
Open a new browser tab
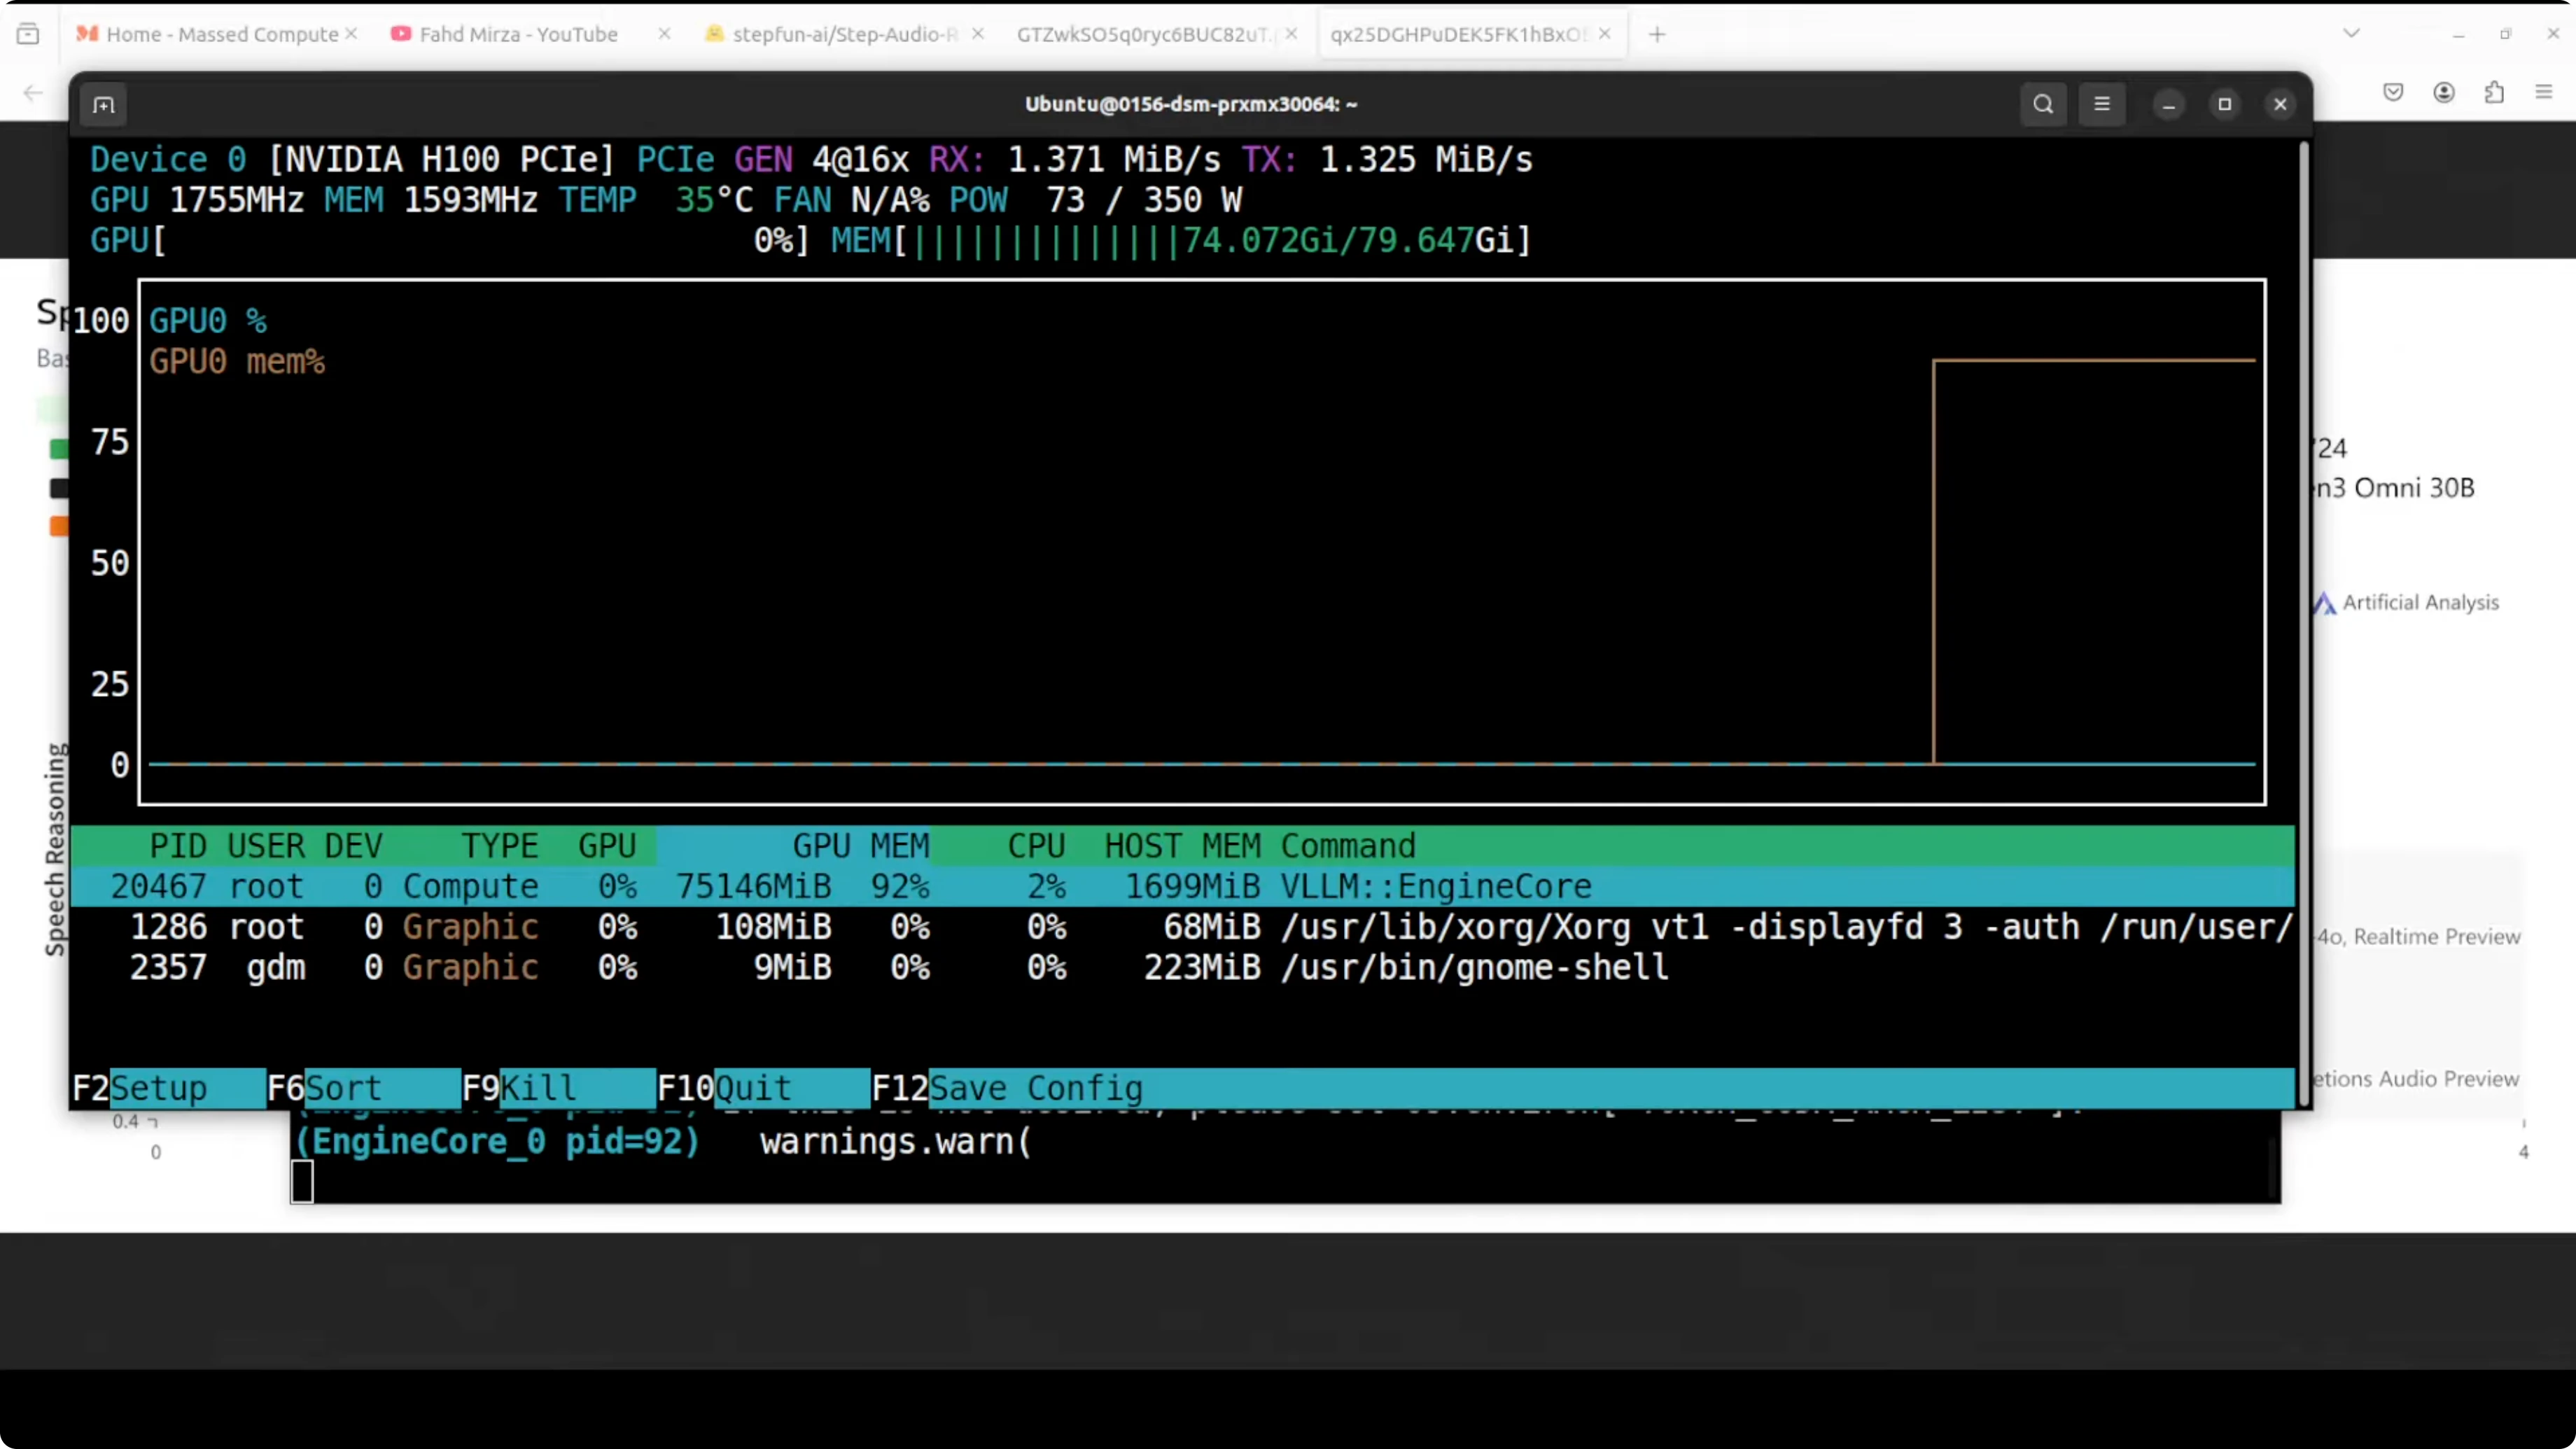point(1657,35)
